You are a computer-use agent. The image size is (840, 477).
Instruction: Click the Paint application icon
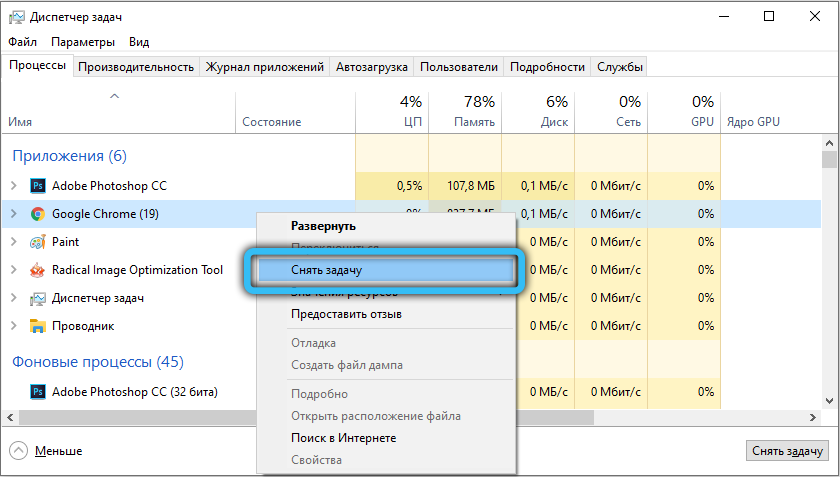[x=38, y=242]
